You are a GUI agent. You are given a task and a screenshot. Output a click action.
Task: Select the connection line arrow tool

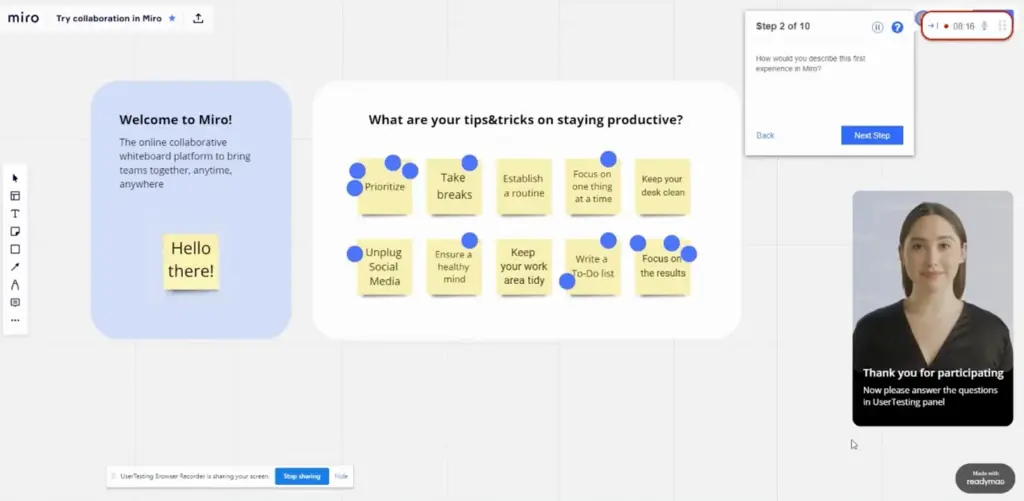click(x=15, y=267)
